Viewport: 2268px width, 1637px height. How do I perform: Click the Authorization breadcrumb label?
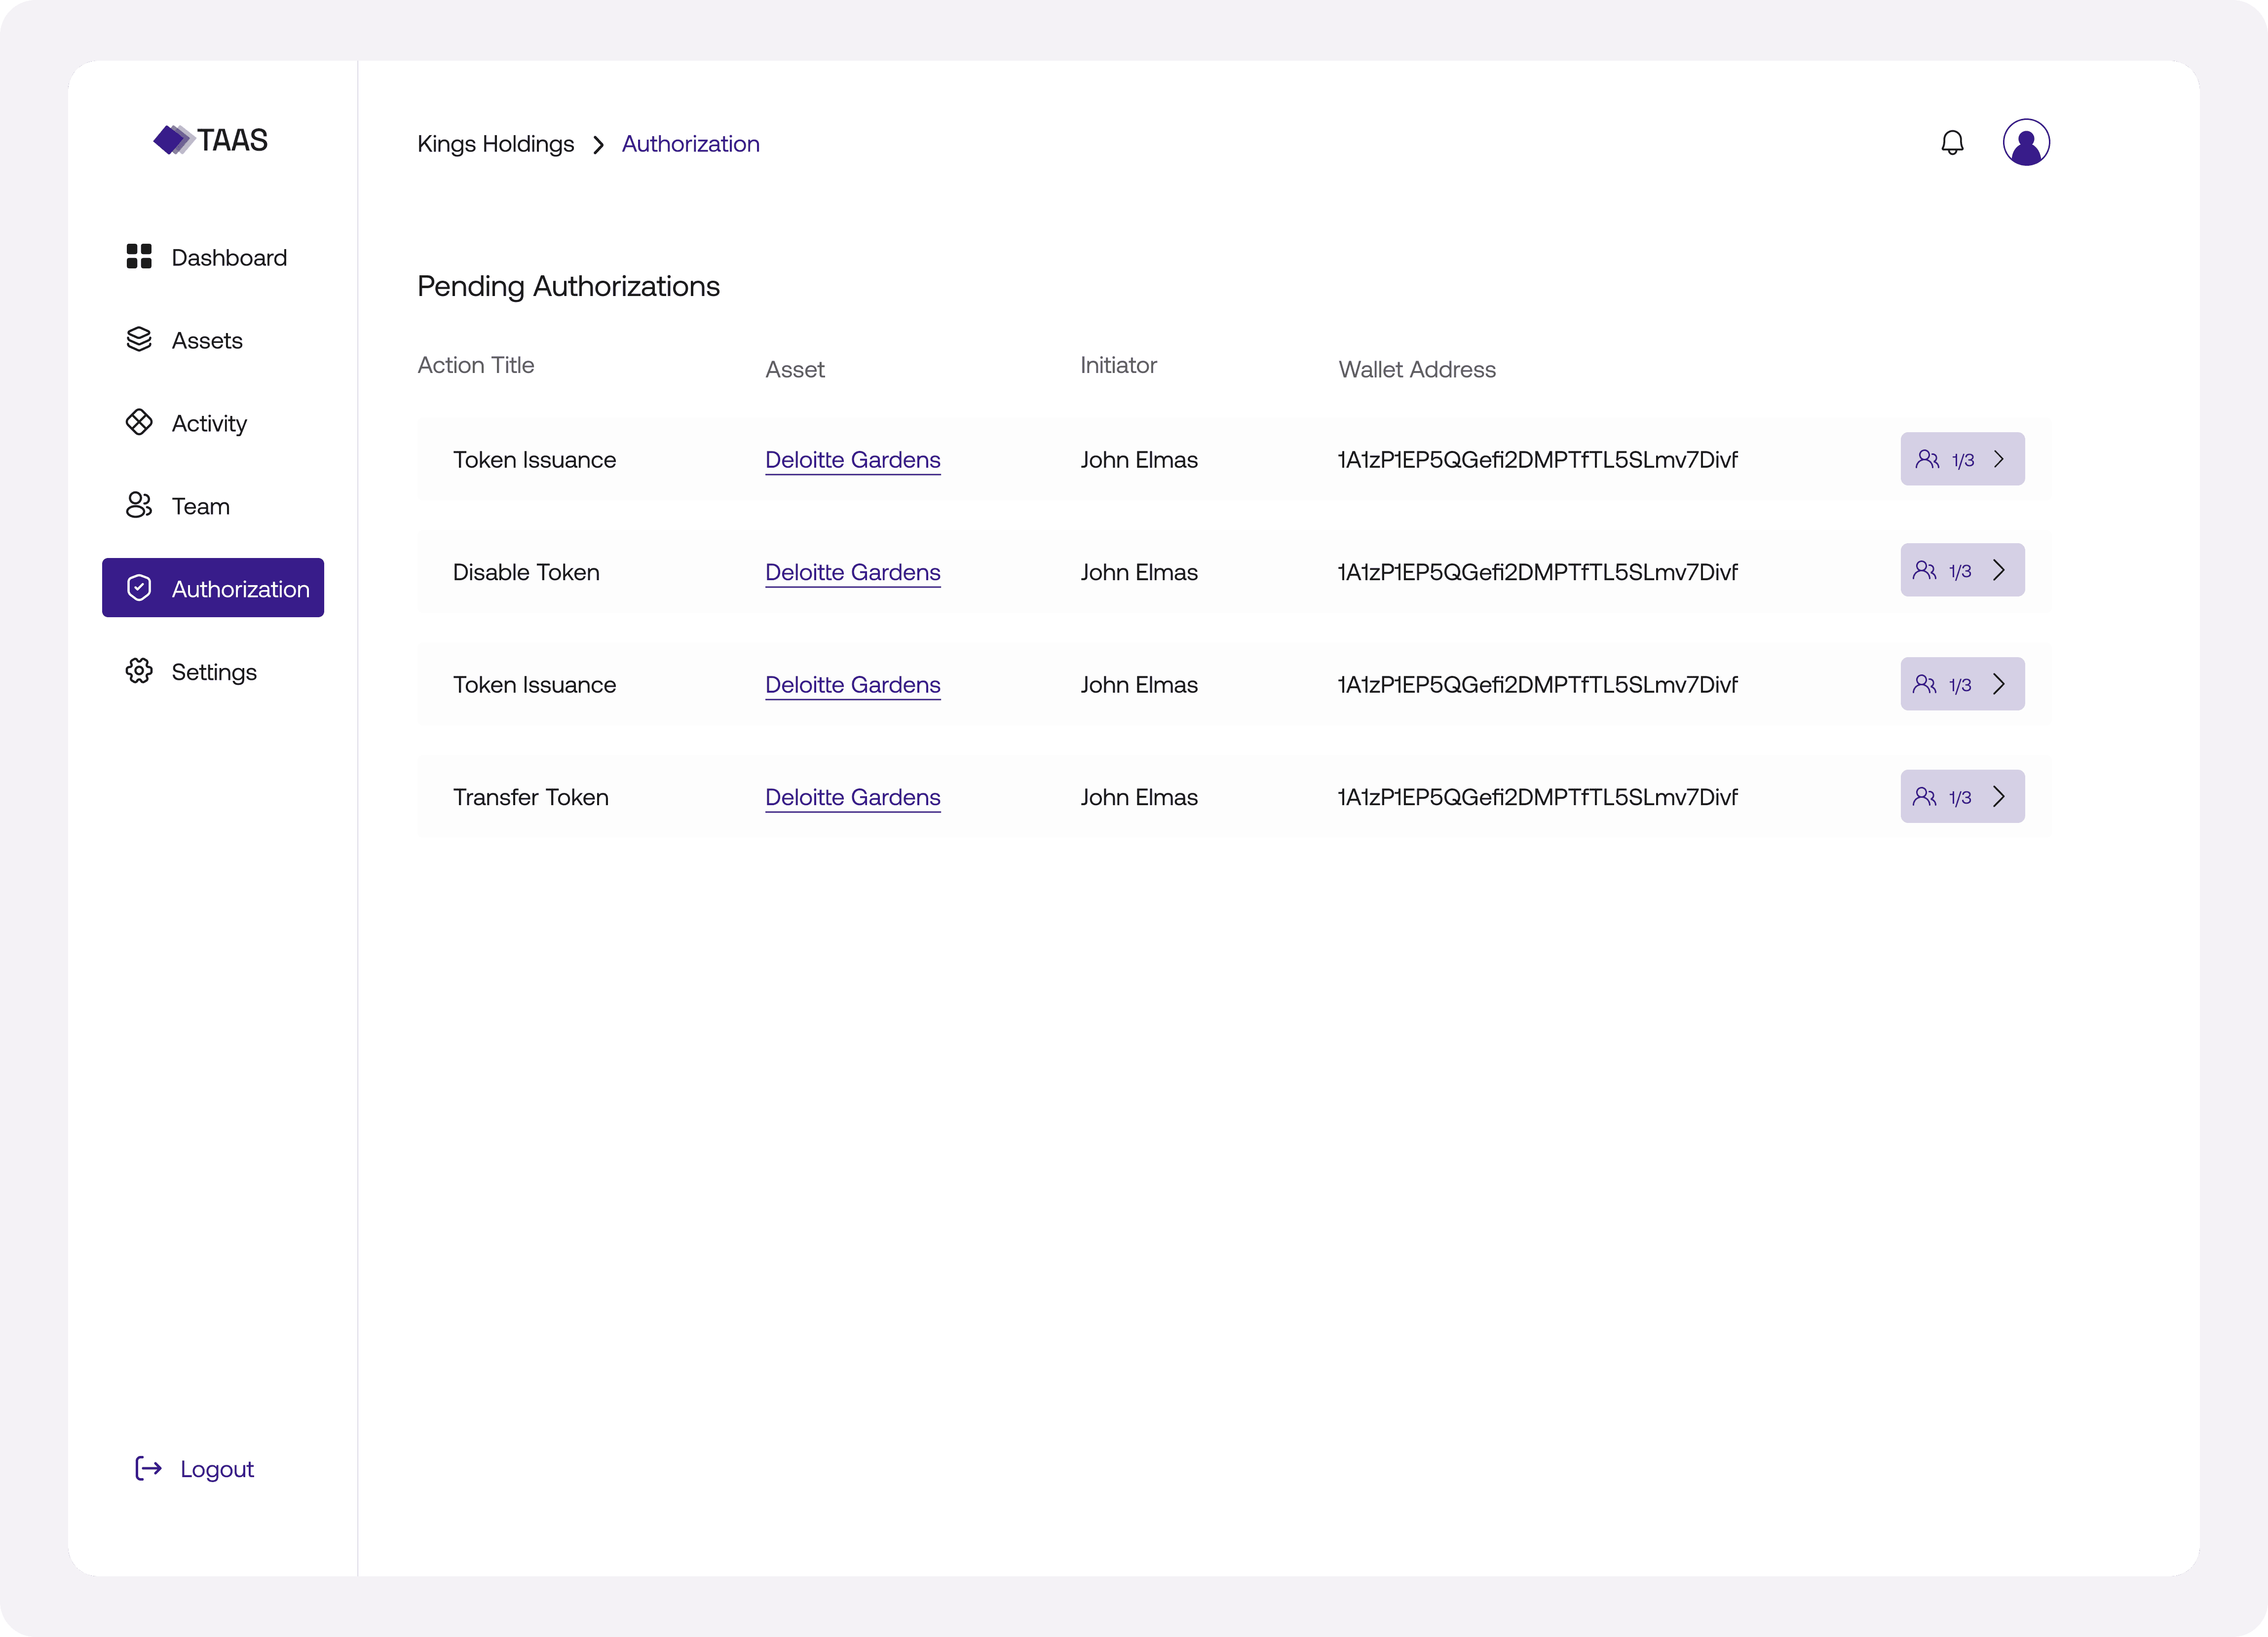(x=690, y=144)
